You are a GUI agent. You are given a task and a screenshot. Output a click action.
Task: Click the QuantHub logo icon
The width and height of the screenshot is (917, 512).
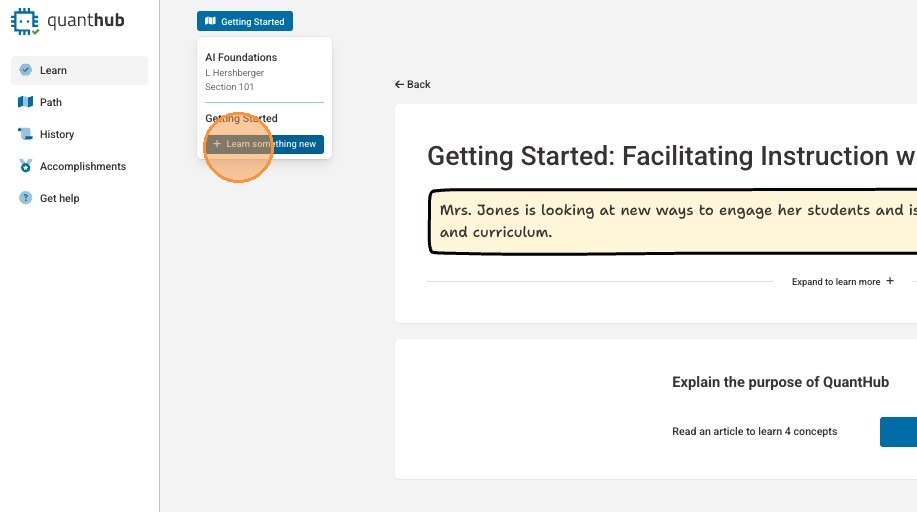[25, 21]
